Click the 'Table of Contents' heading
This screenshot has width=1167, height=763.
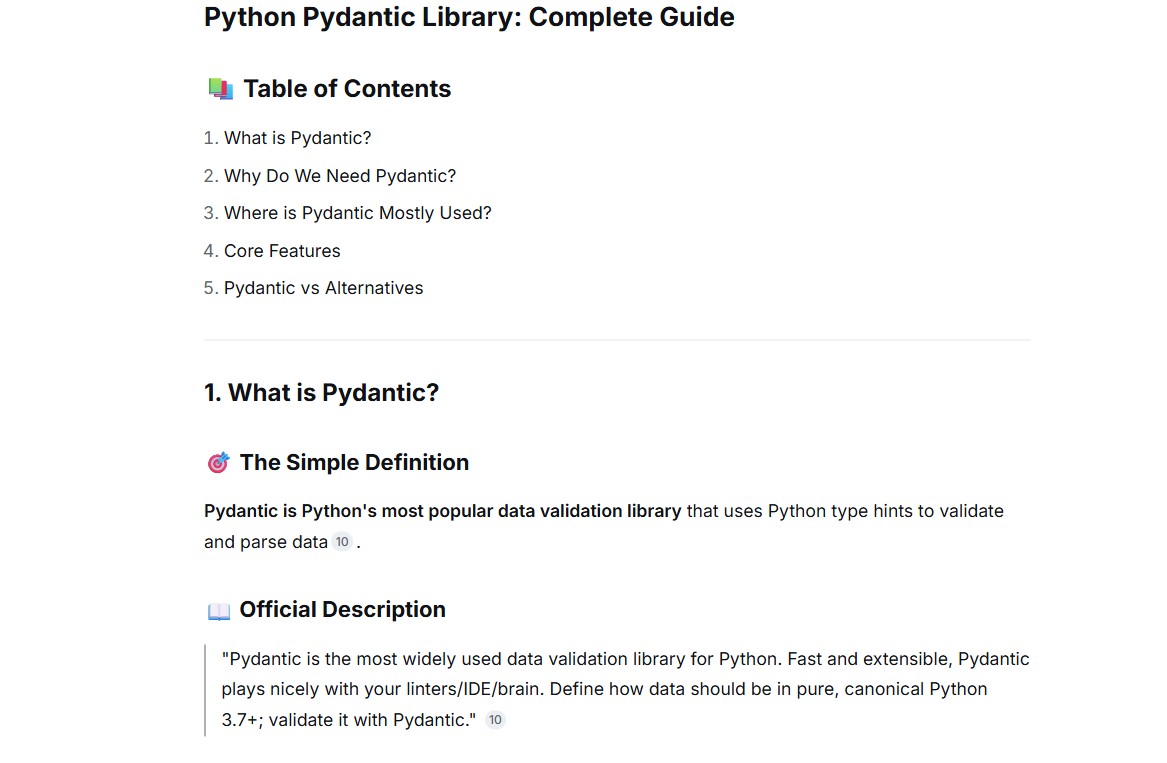tap(347, 89)
